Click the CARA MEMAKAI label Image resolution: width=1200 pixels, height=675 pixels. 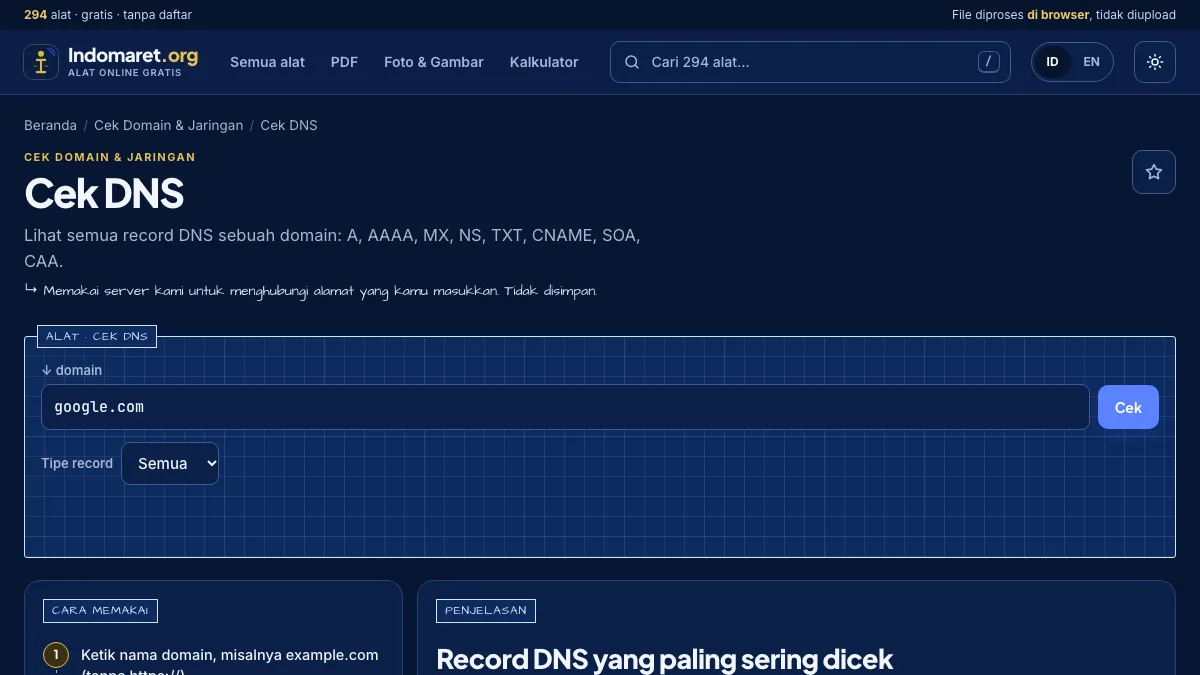(100, 610)
